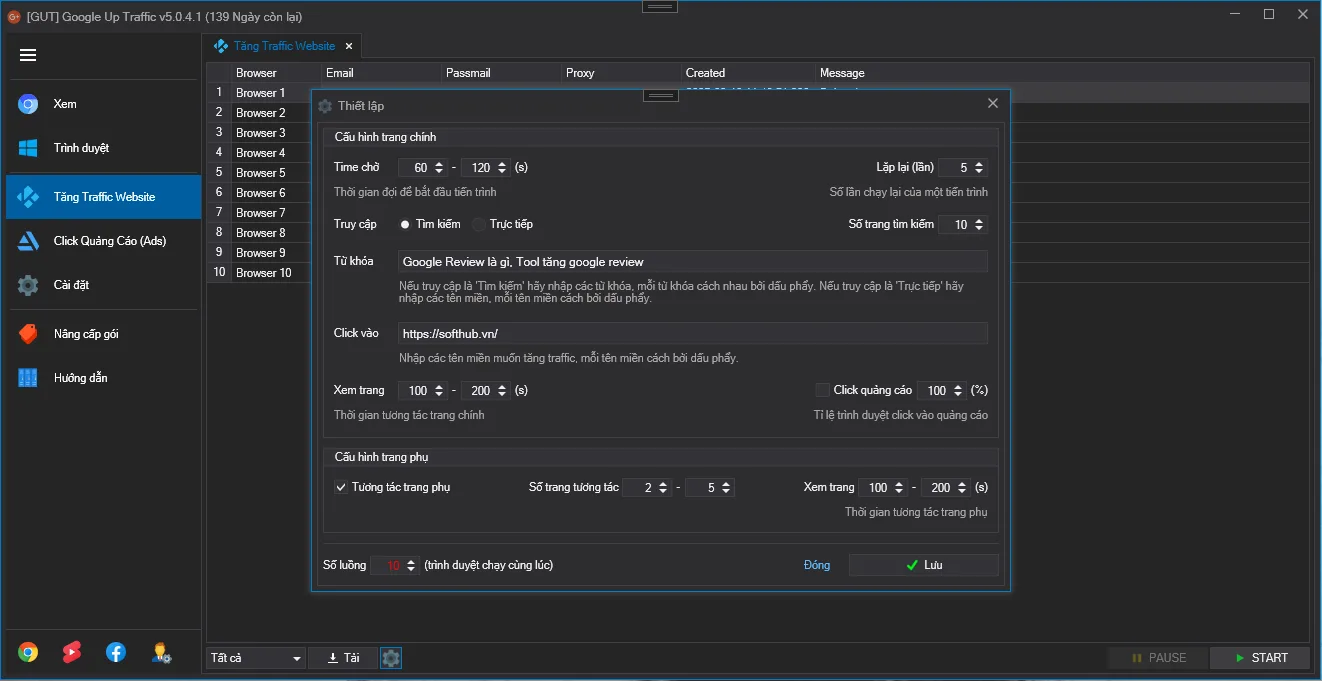Select the Browser 7 row
This screenshot has height=681, width=1322.
pyautogui.click(x=260, y=213)
